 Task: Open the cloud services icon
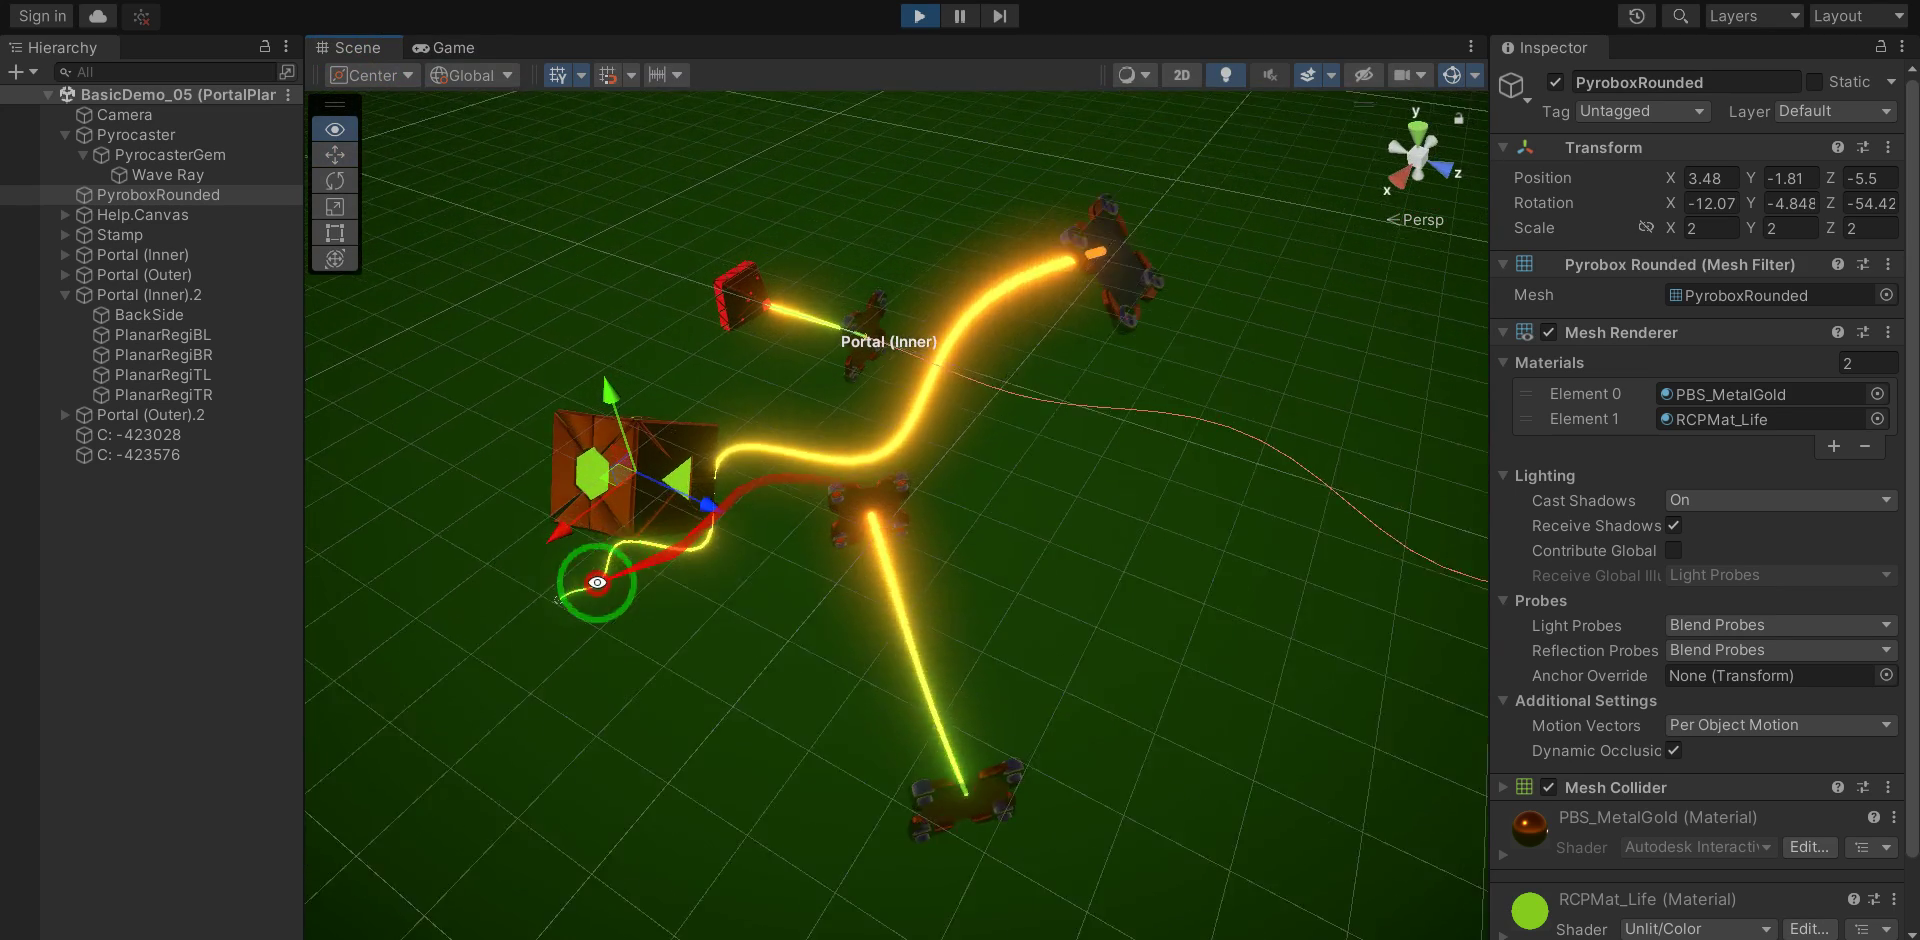(x=98, y=16)
